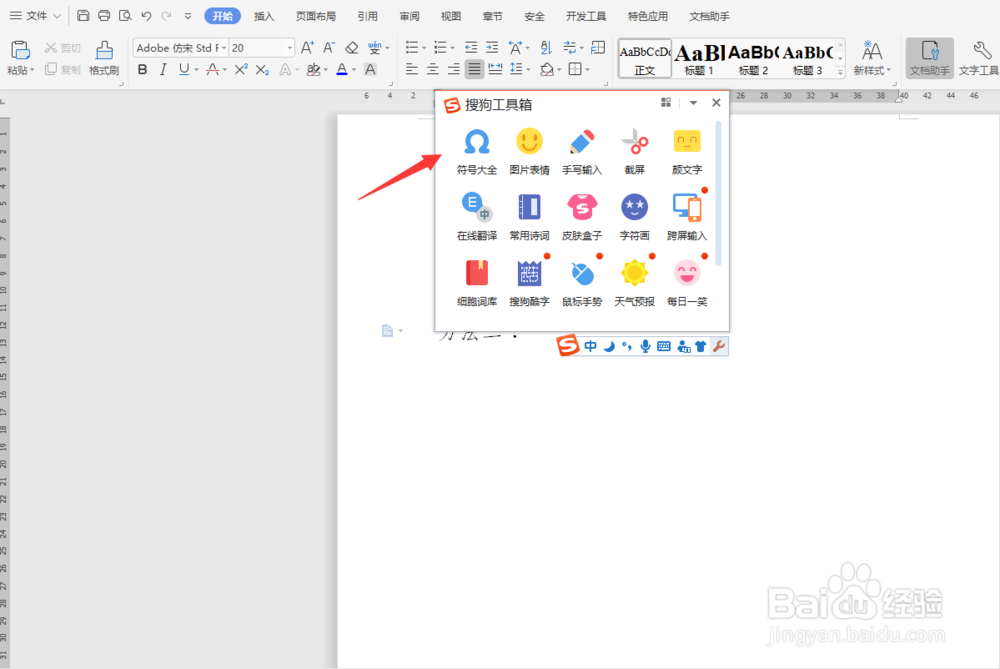Click the Sogou toolbox grid view icon
This screenshot has height=669, width=1000.
(666, 102)
